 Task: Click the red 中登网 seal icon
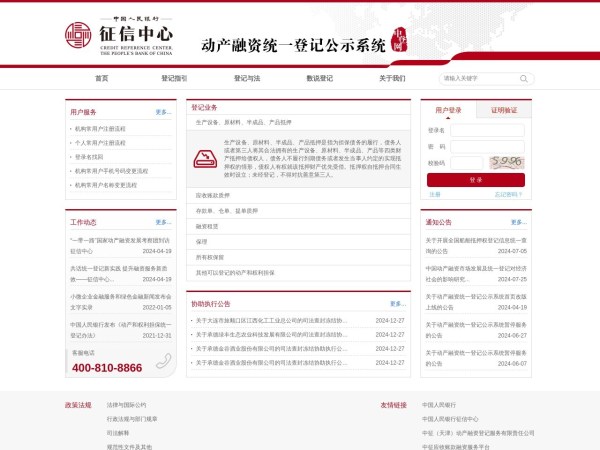coord(400,42)
